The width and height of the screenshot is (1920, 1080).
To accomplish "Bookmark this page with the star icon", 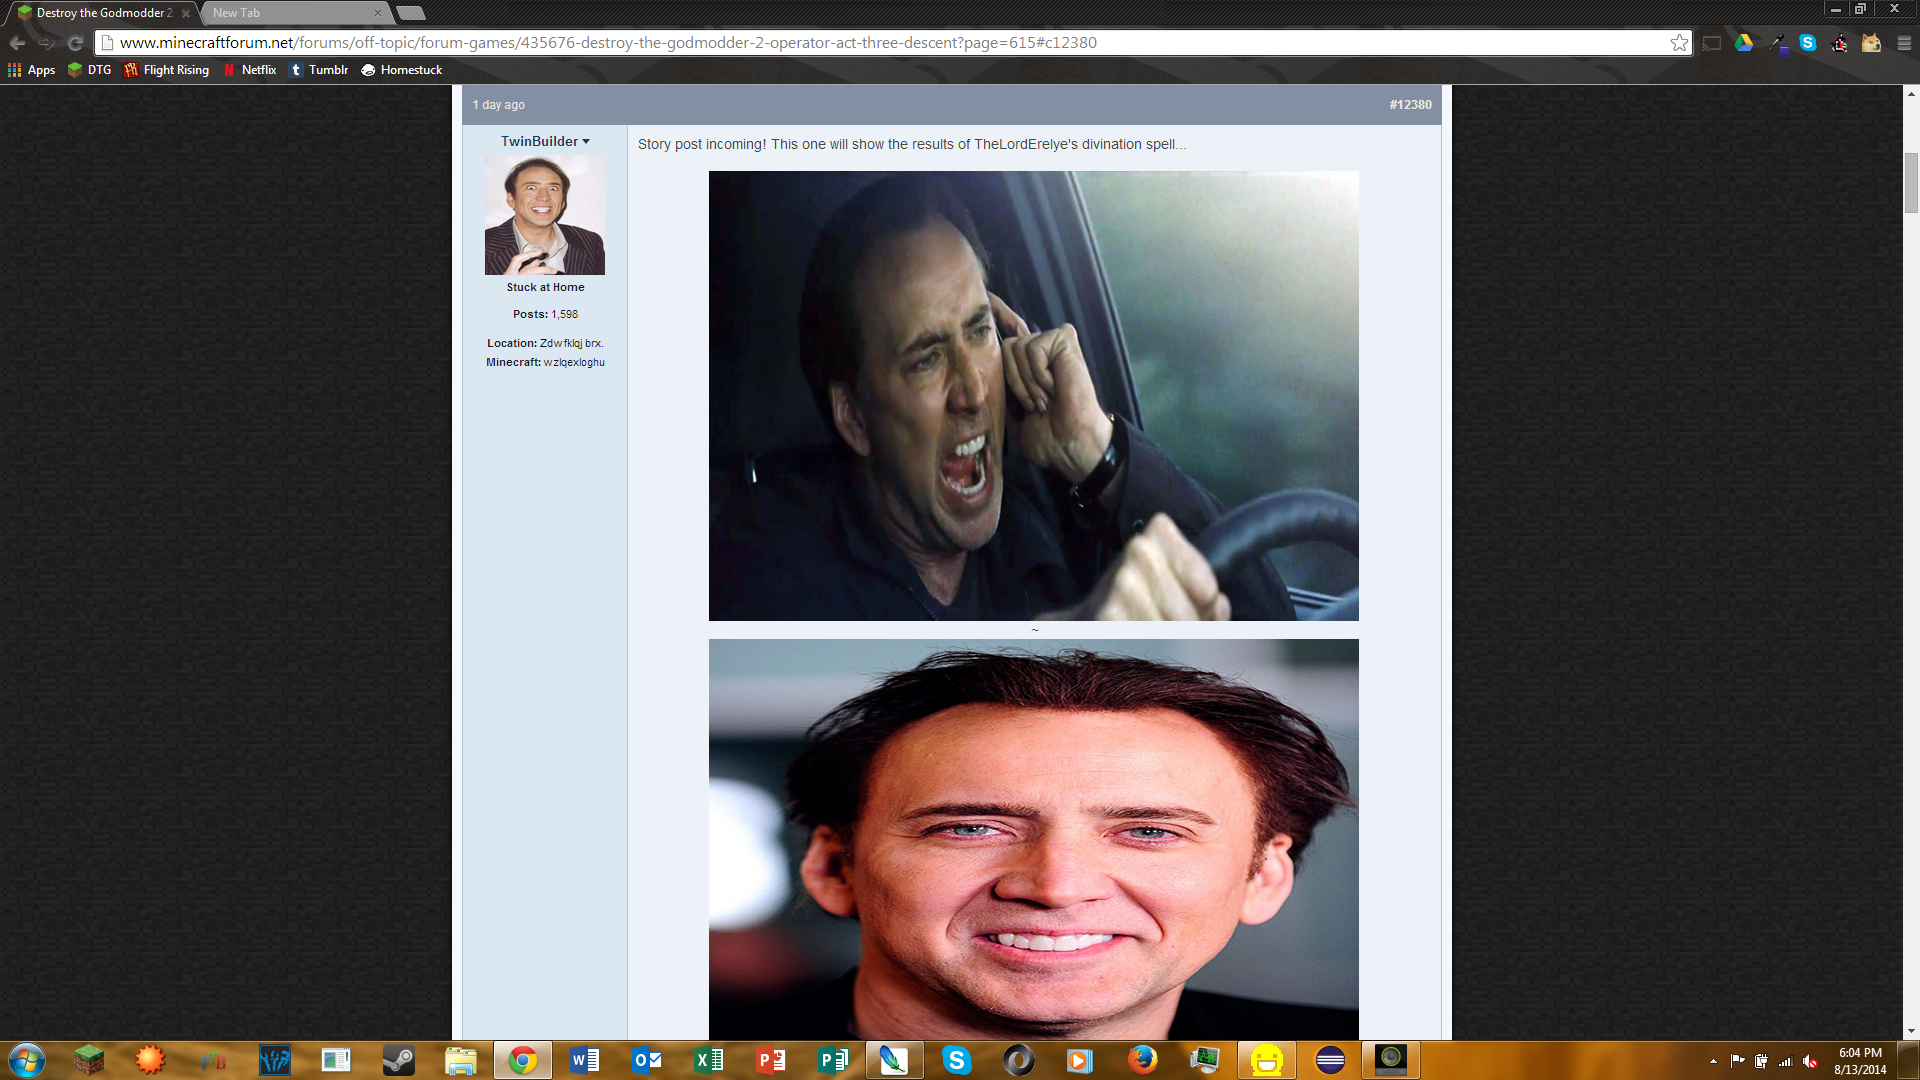I will pyautogui.click(x=1679, y=43).
